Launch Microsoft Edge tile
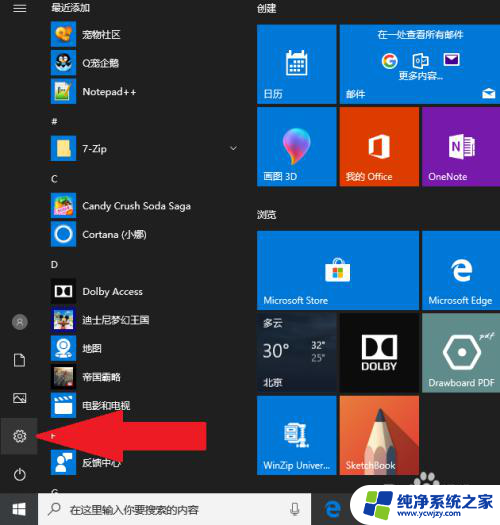 point(461,270)
